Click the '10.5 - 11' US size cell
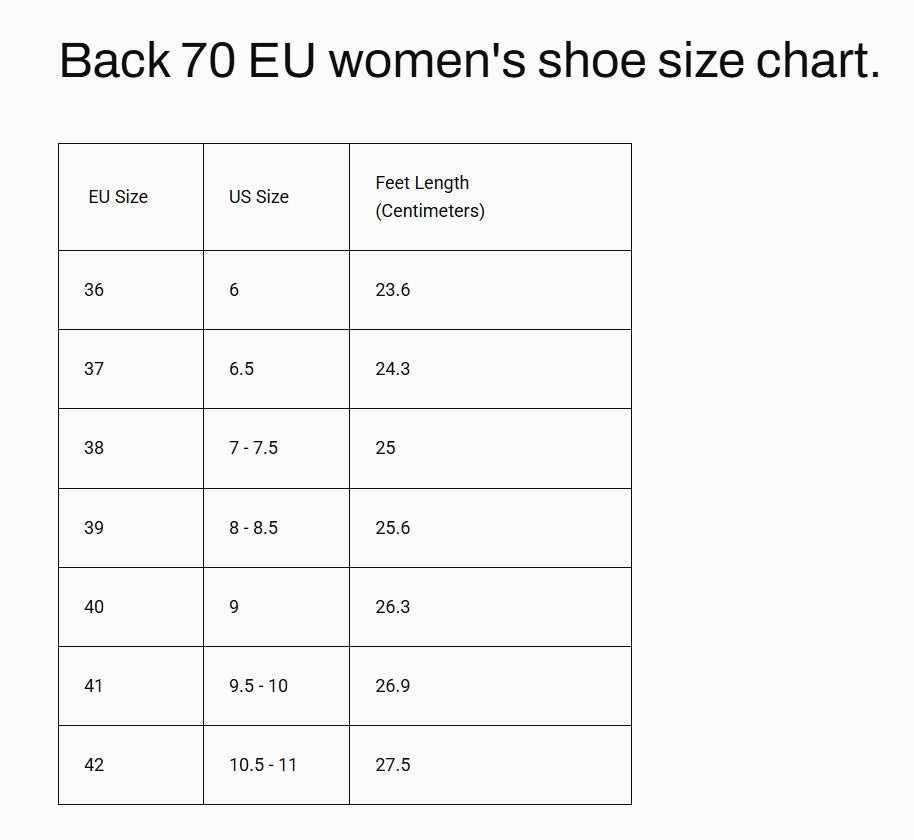This screenshot has height=840, width=914. coord(263,765)
